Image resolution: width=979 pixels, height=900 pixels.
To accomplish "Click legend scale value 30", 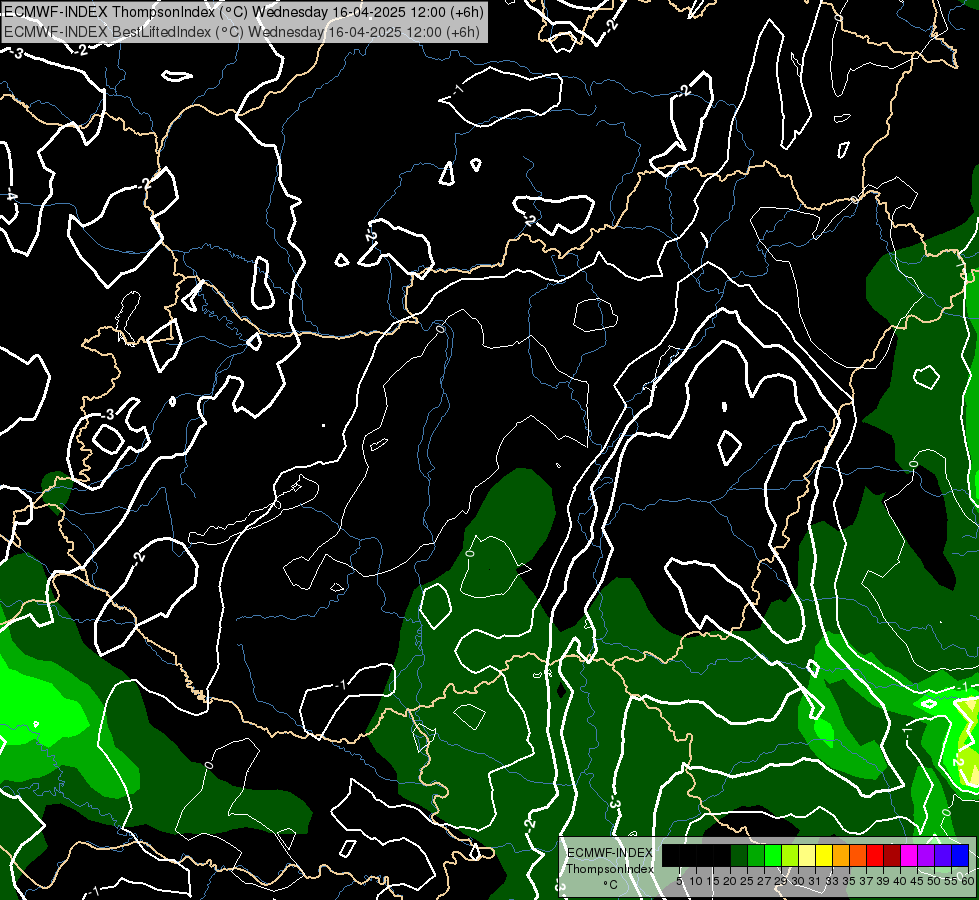I will pos(799,881).
